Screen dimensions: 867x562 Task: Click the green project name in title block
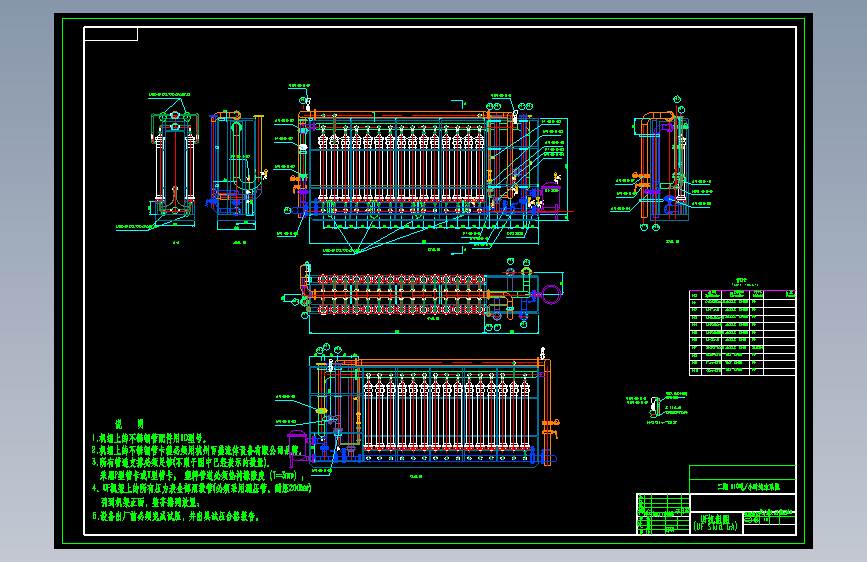(x=748, y=487)
